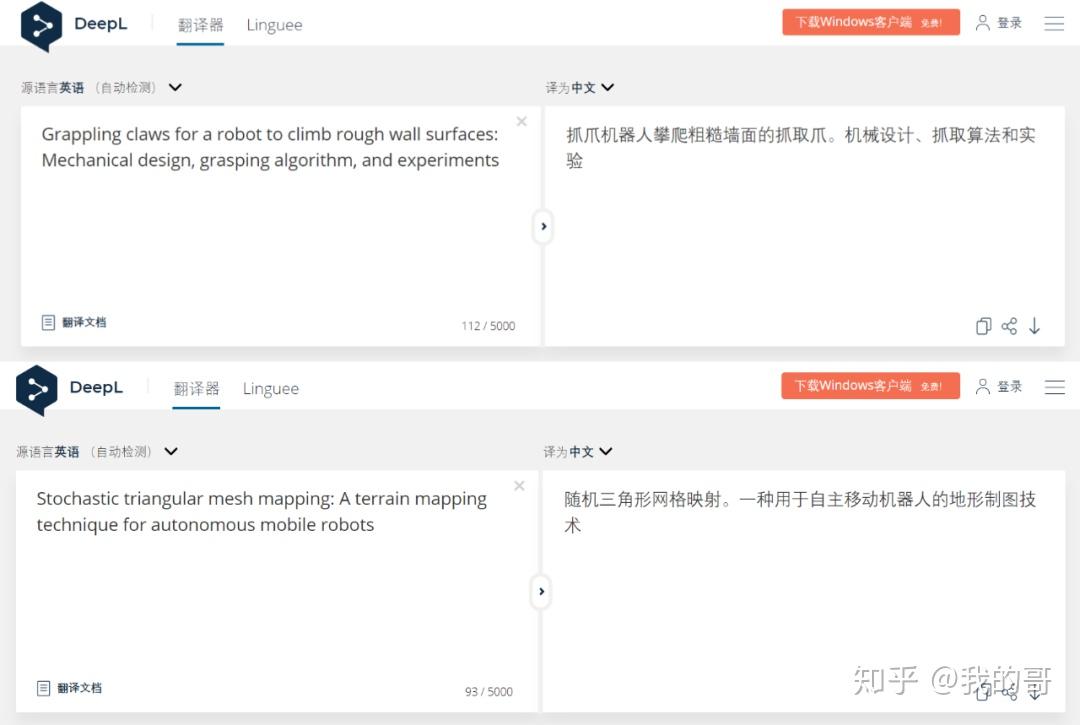Click the DeepL logo in the header

pos(75,24)
